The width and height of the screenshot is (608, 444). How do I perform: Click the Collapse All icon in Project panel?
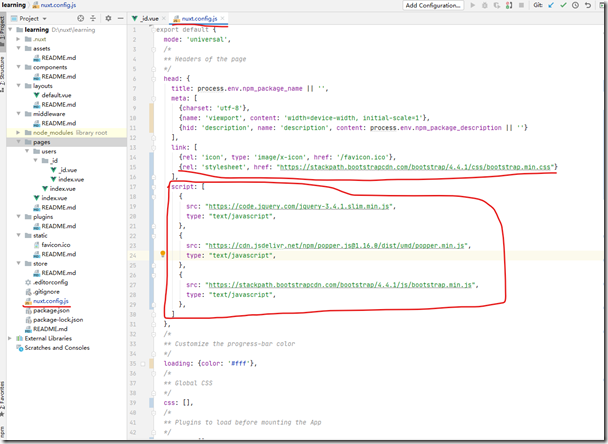93,18
